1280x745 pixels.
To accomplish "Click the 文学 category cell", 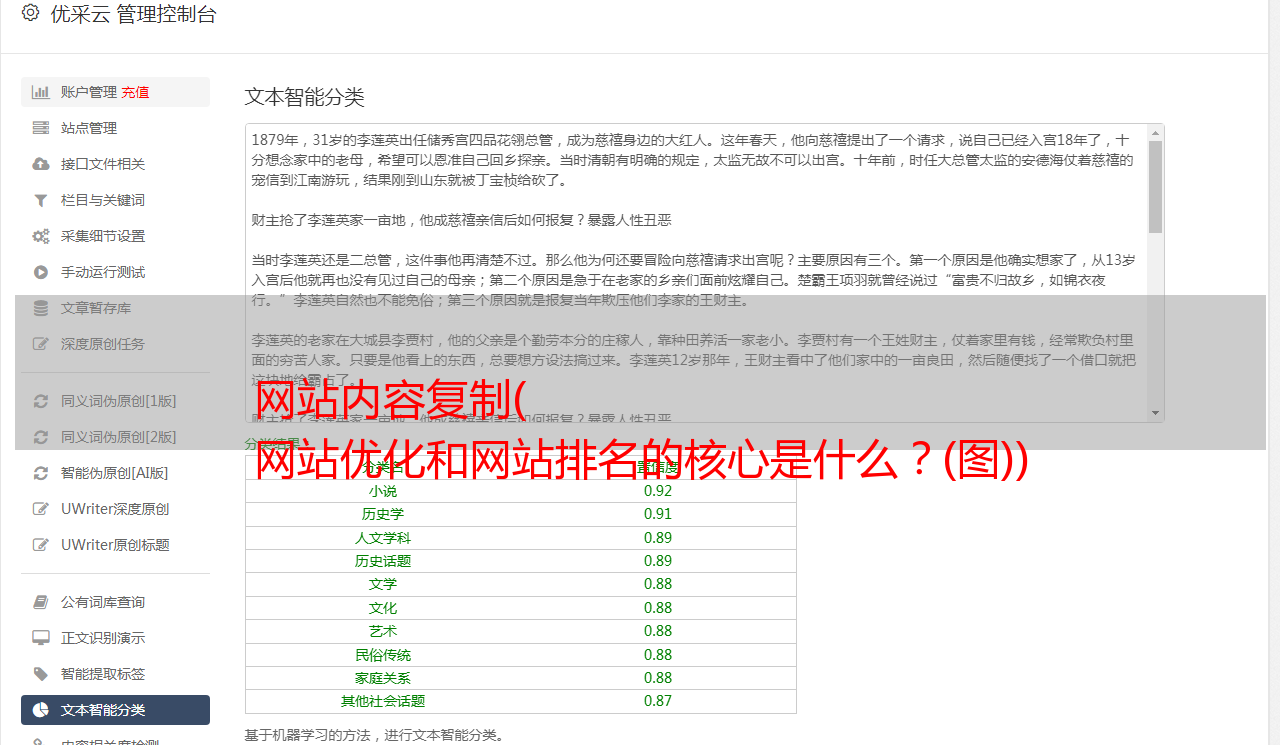I will (x=383, y=584).
